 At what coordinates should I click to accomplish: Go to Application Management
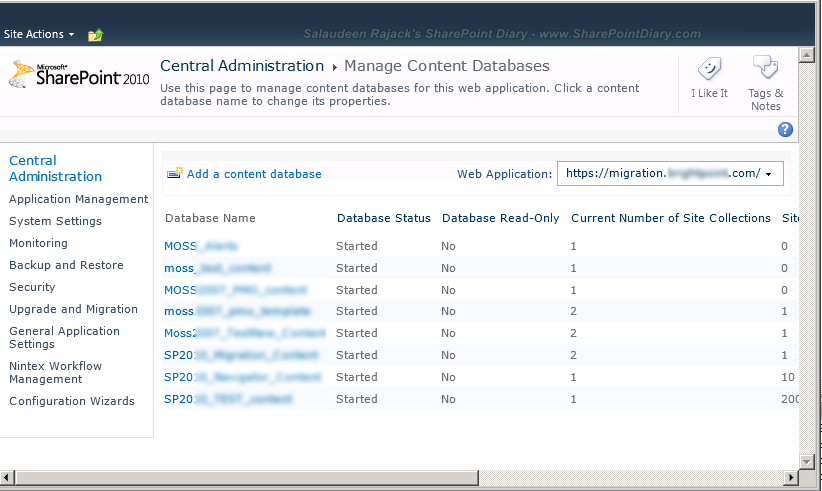79,199
